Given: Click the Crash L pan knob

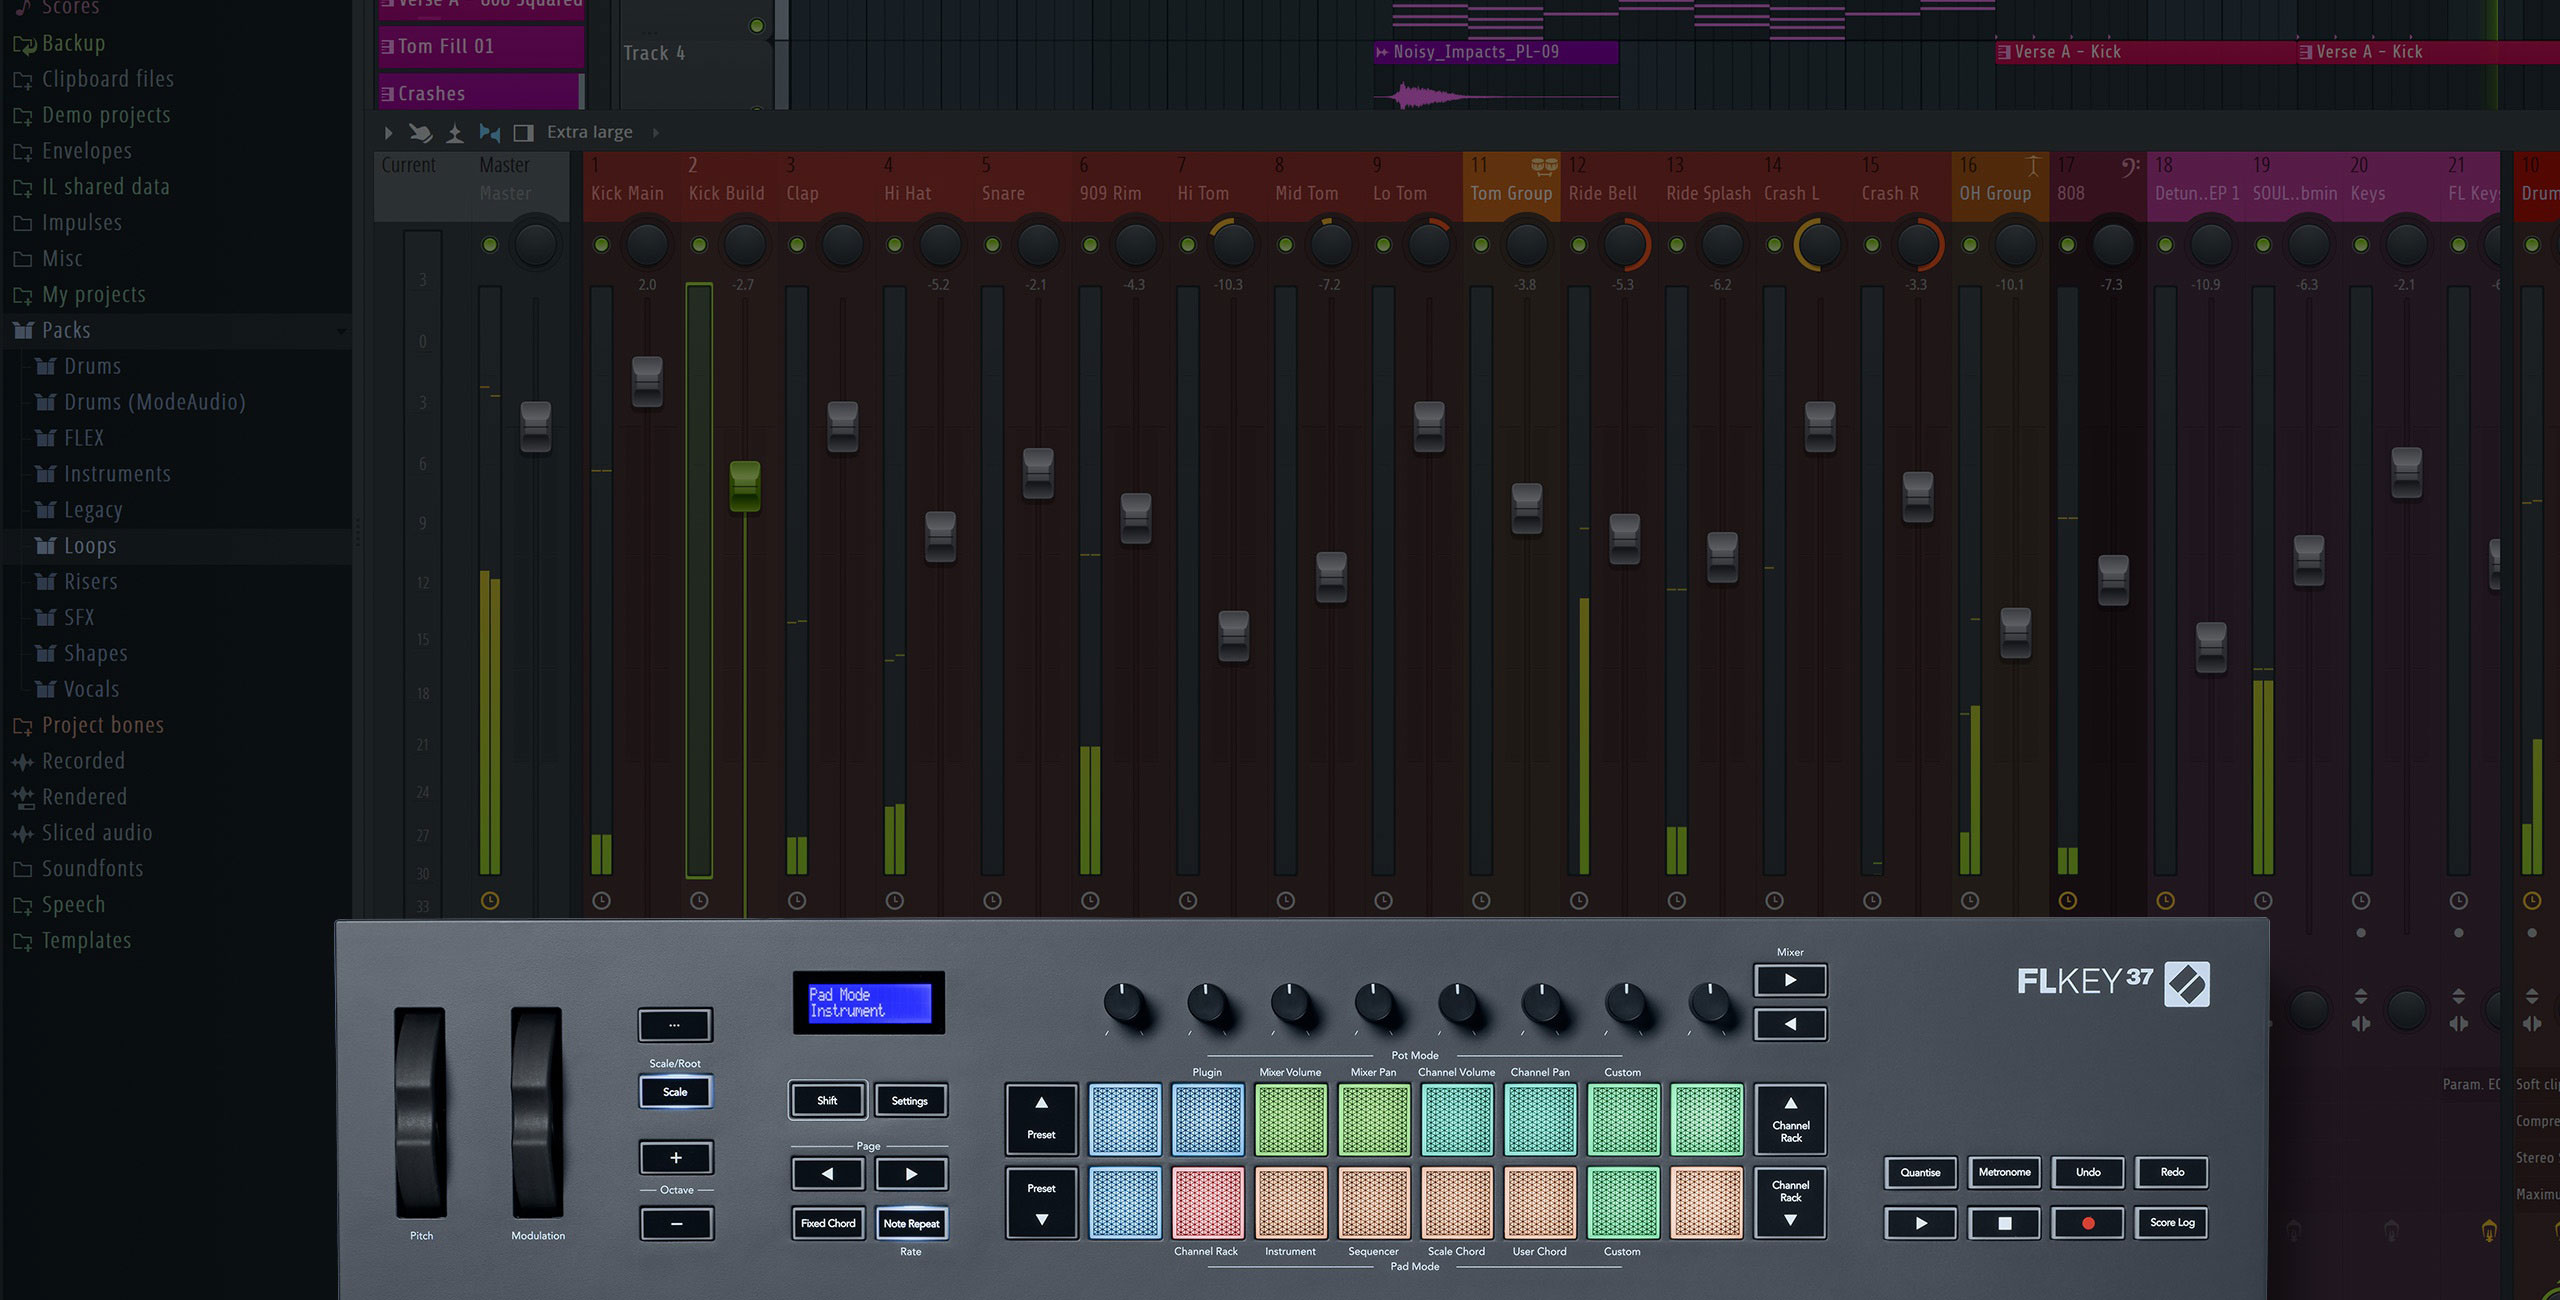Looking at the screenshot, I should click(x=1819, y=245).
